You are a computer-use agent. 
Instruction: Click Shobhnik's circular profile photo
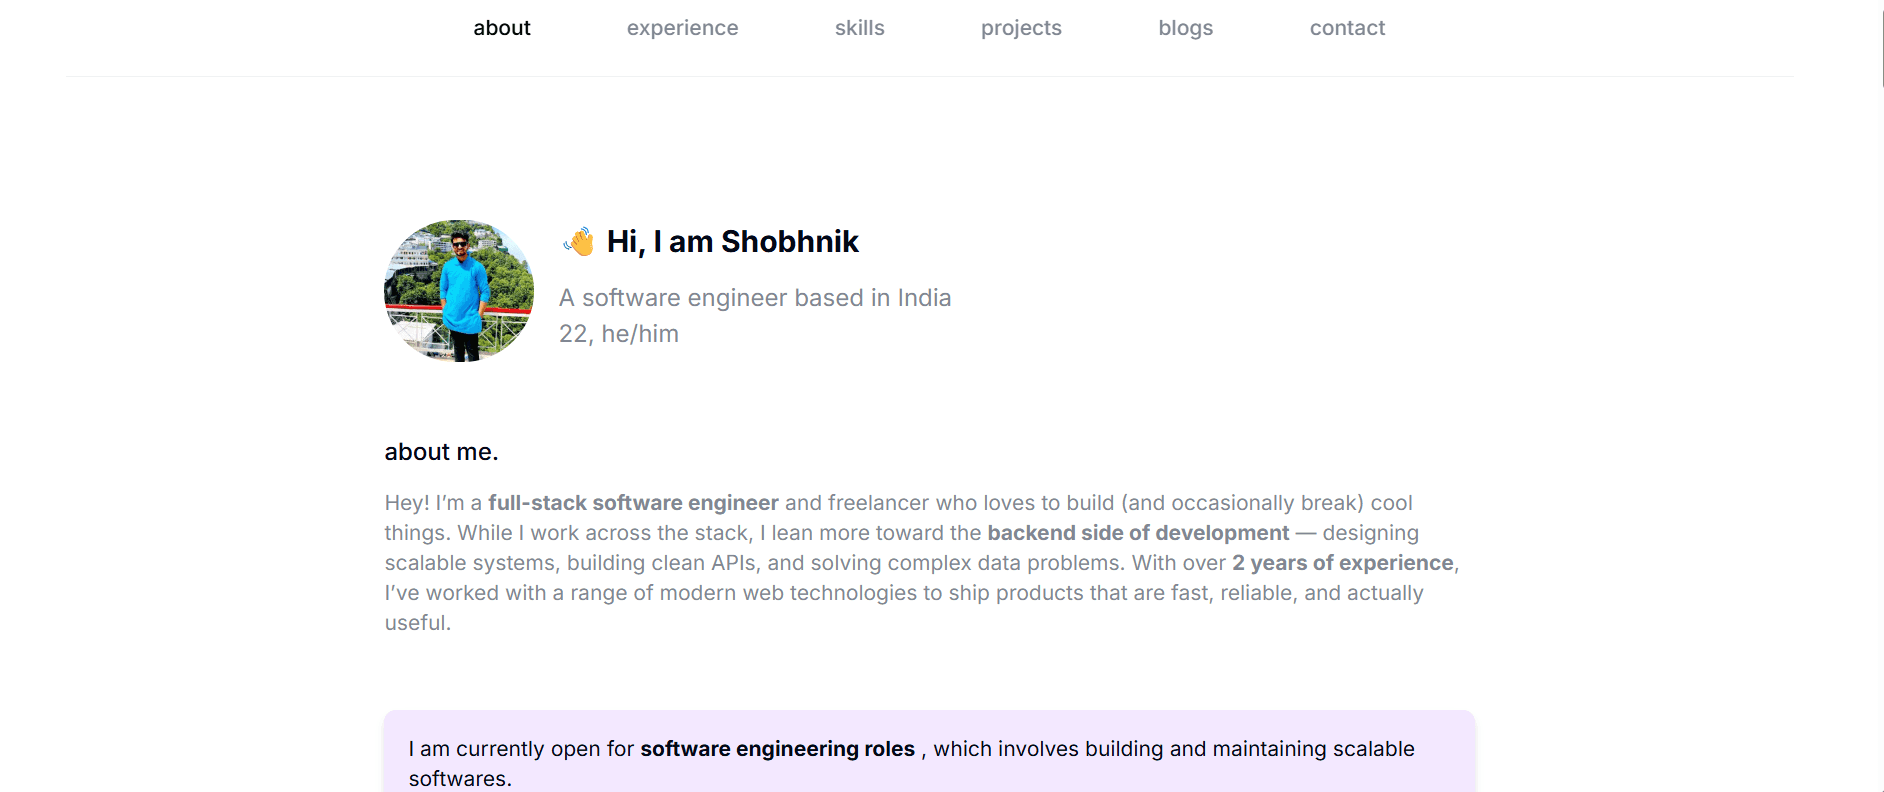point(457,290)
